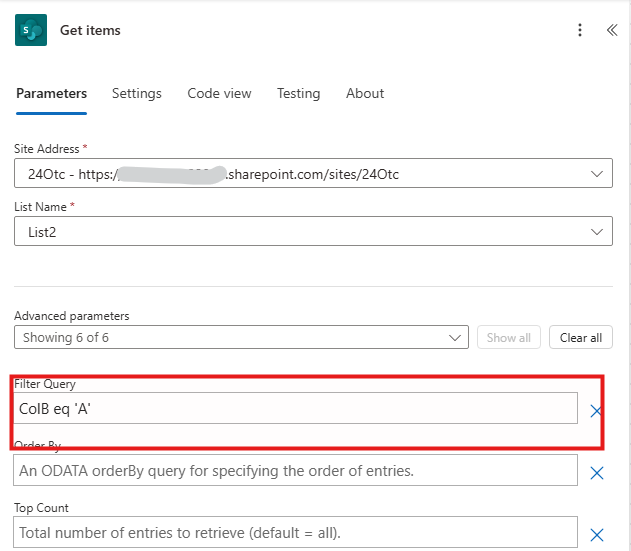This screenshot has height=551, width=631.
Task: Click the List Name label
Action: coord(40,207)
